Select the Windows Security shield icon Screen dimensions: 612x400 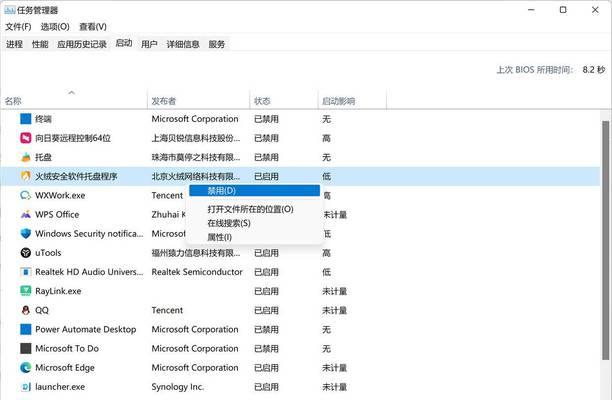coord(26,234)
